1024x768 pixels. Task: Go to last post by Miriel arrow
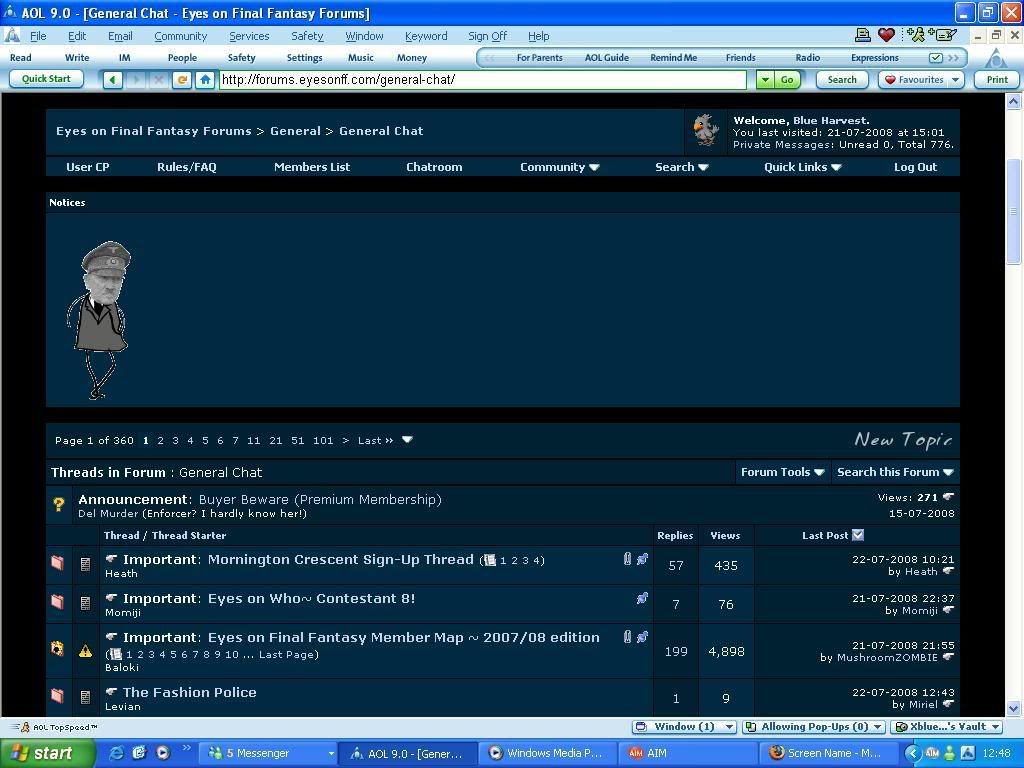coord(948,704)
